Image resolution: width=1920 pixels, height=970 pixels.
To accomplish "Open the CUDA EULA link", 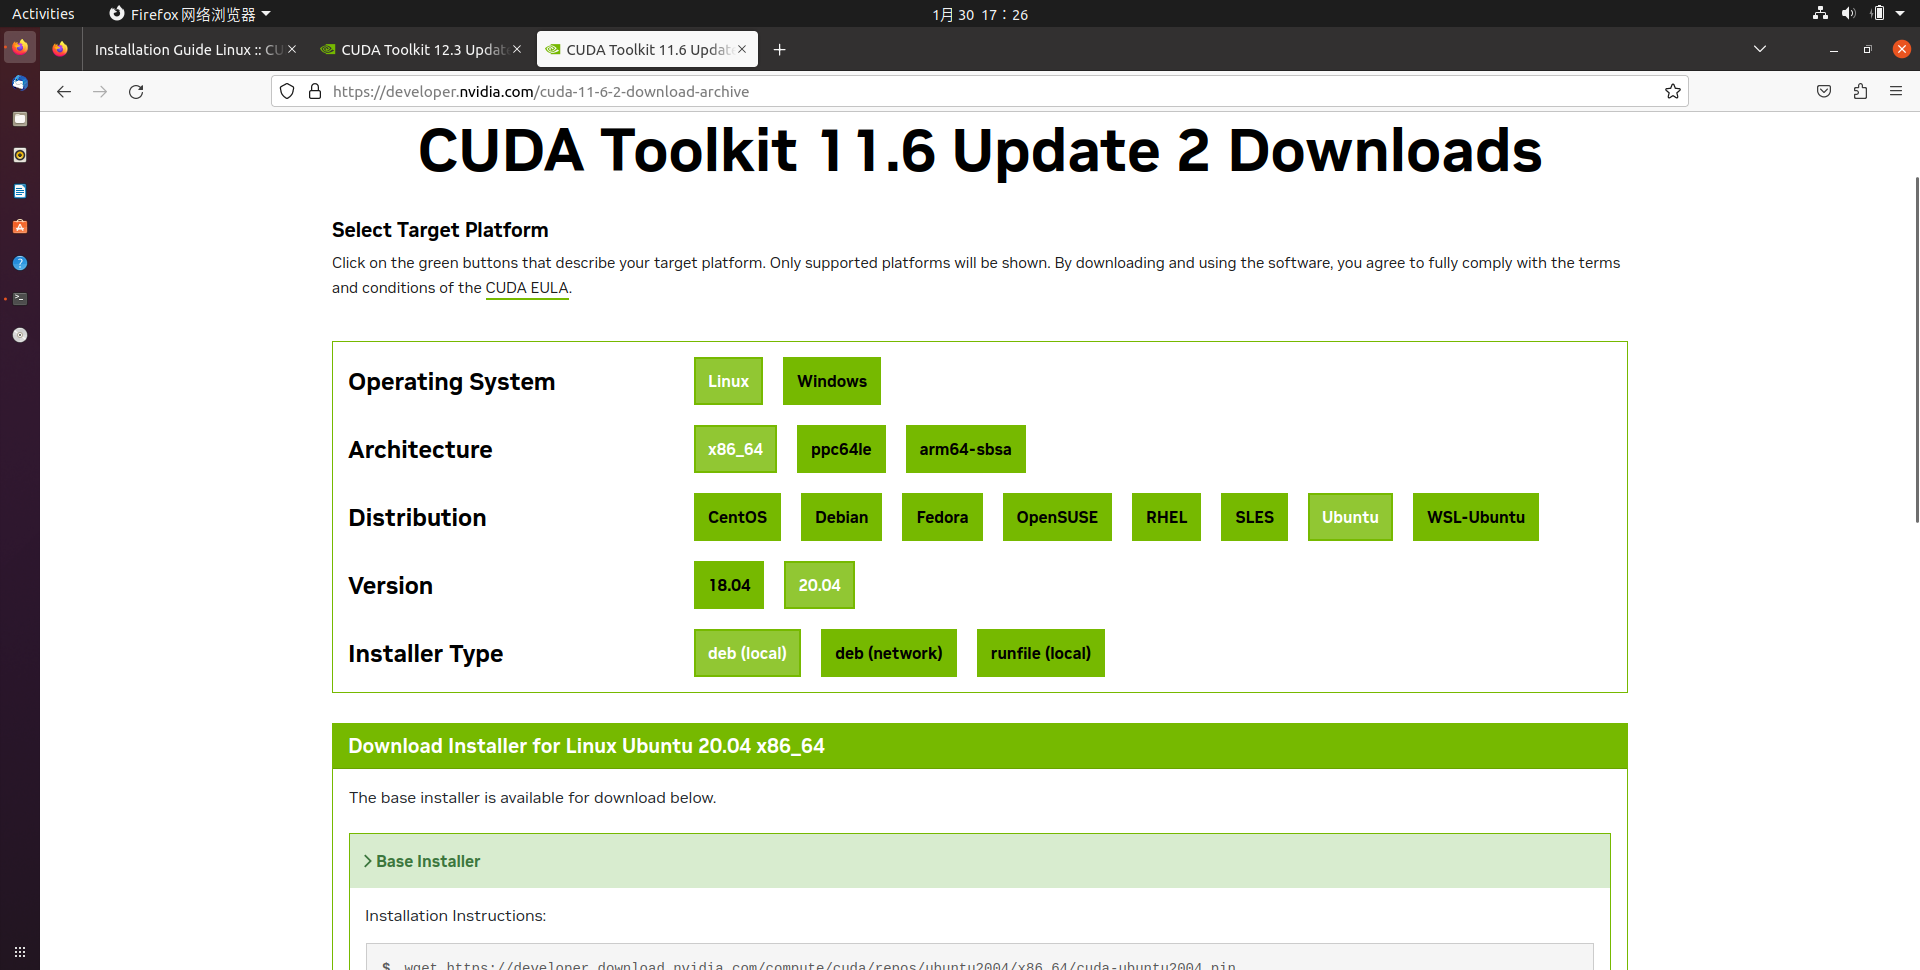I will [x=526, y=288].
